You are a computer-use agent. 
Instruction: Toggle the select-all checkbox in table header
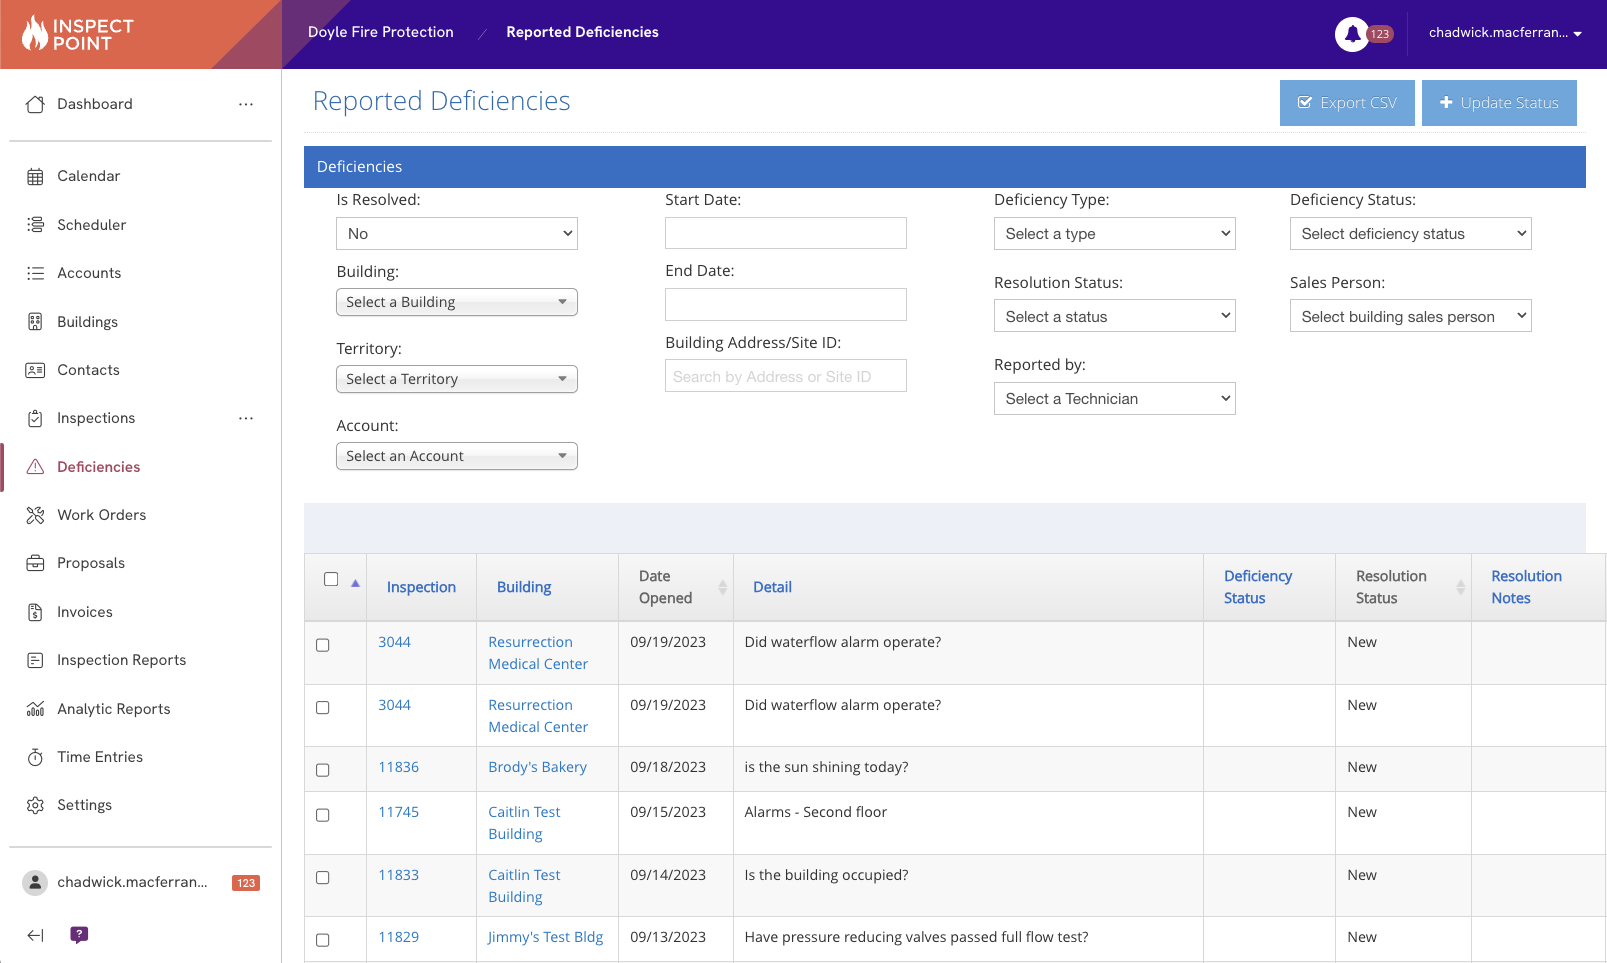tap(331, 579)
